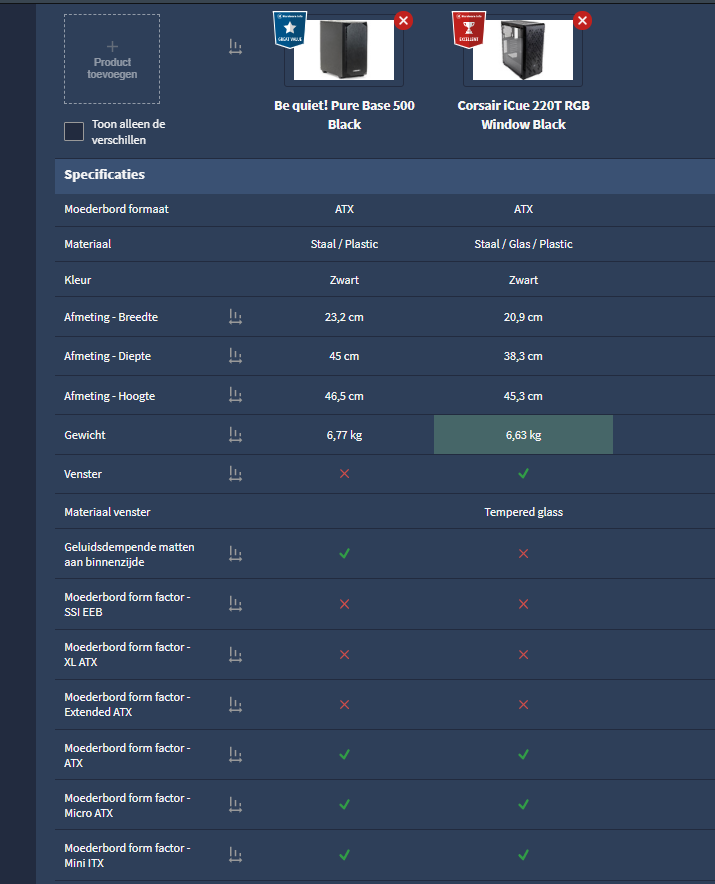
Task: Click the 'Product toevoegen' add box
Action: coord(111,59)
